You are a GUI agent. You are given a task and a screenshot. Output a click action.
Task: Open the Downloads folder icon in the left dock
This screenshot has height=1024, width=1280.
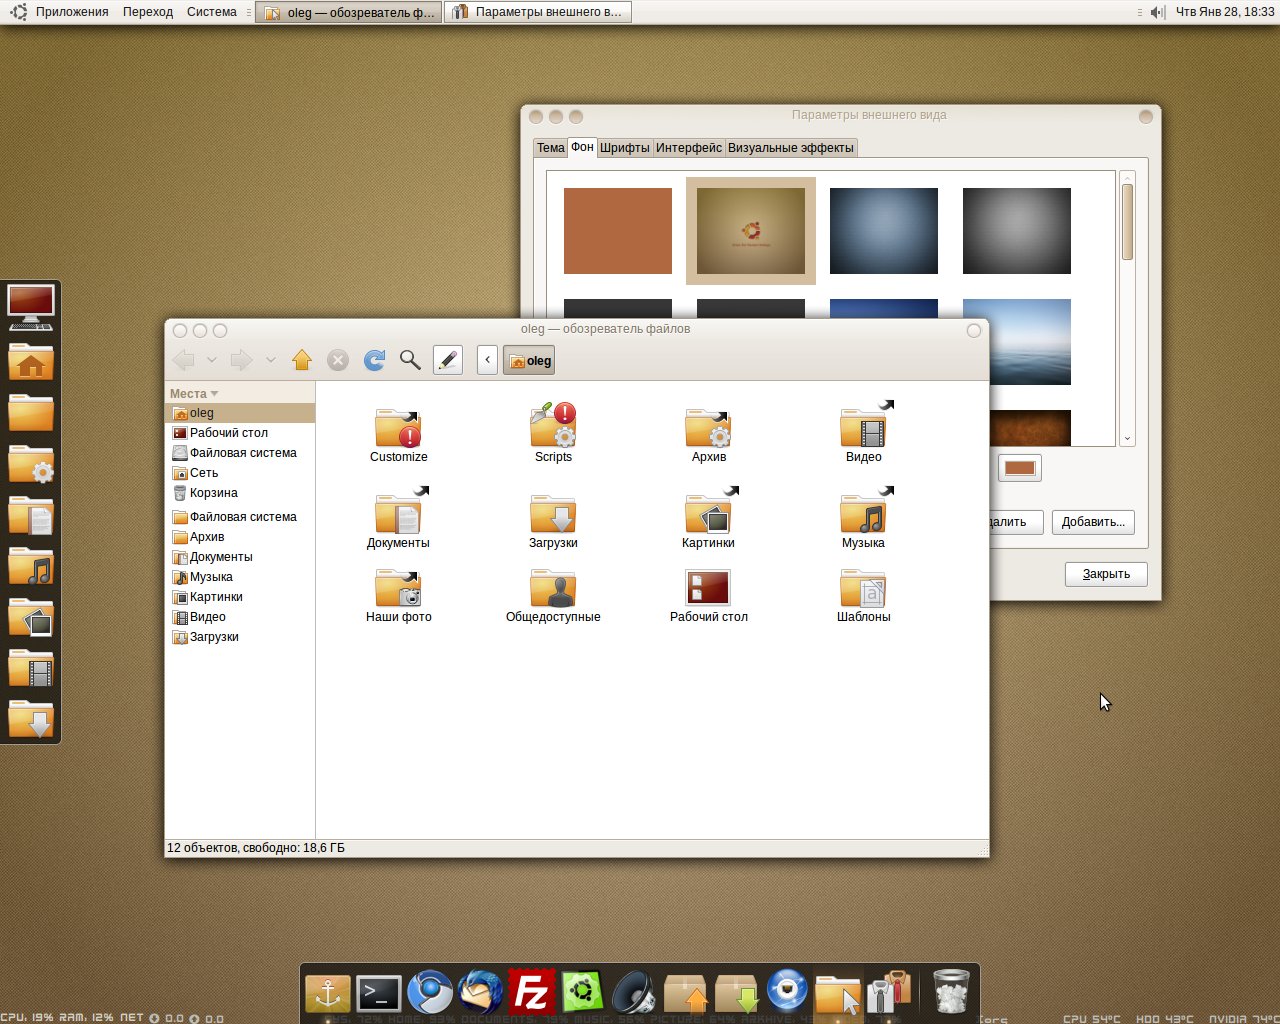pos(31,719)
